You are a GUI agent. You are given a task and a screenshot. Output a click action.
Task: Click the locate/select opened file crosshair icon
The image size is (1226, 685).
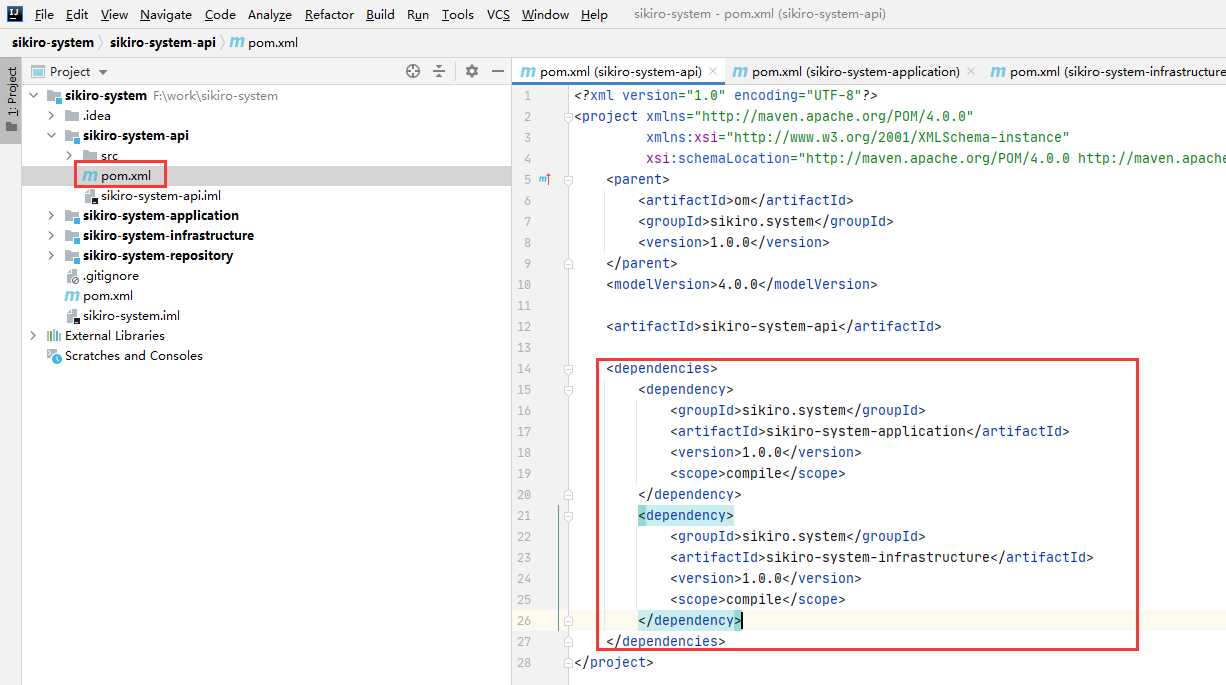pyautogui.click(x=413, y=71)
